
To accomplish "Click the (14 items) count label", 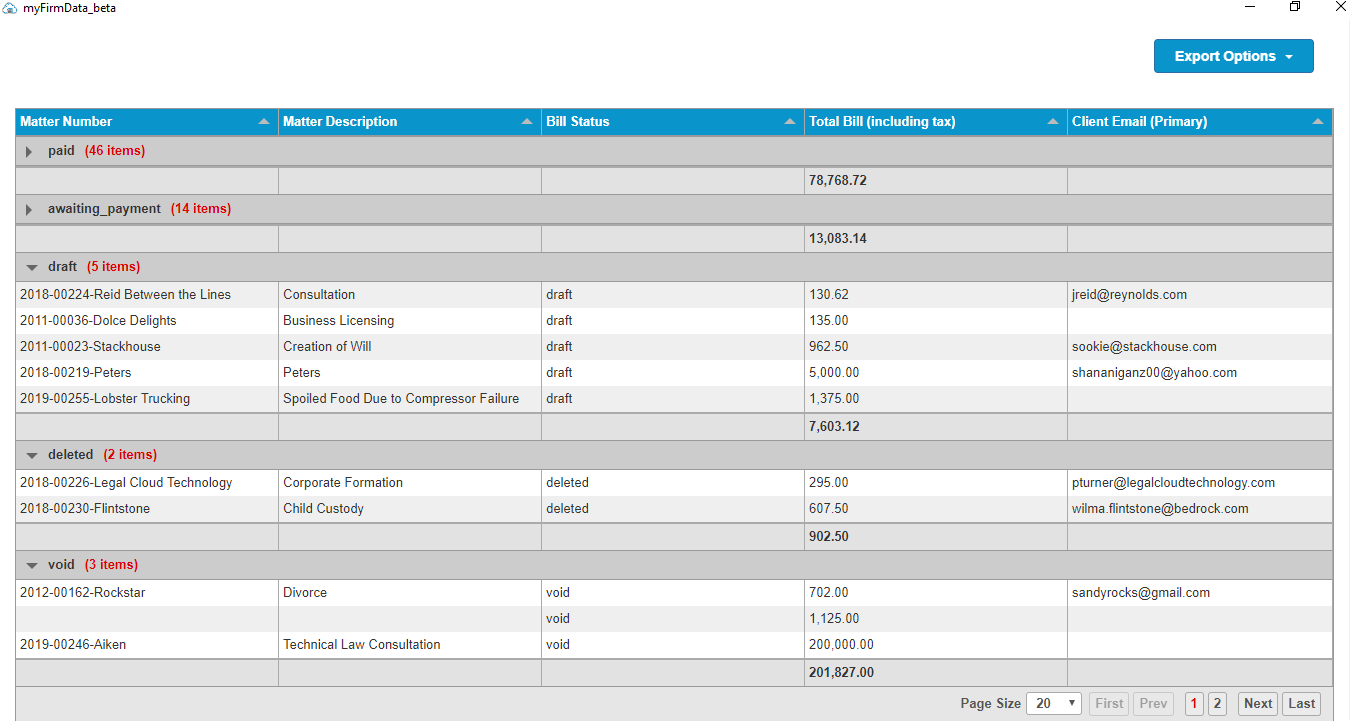I will 201,209.
